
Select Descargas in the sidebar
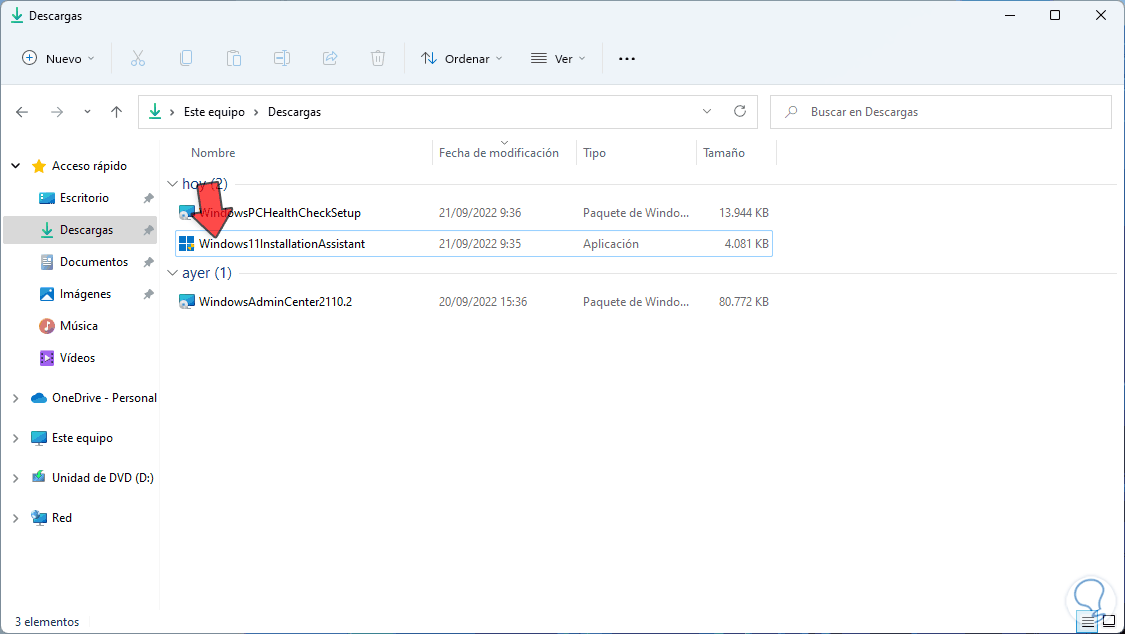[x=80, y=230]
